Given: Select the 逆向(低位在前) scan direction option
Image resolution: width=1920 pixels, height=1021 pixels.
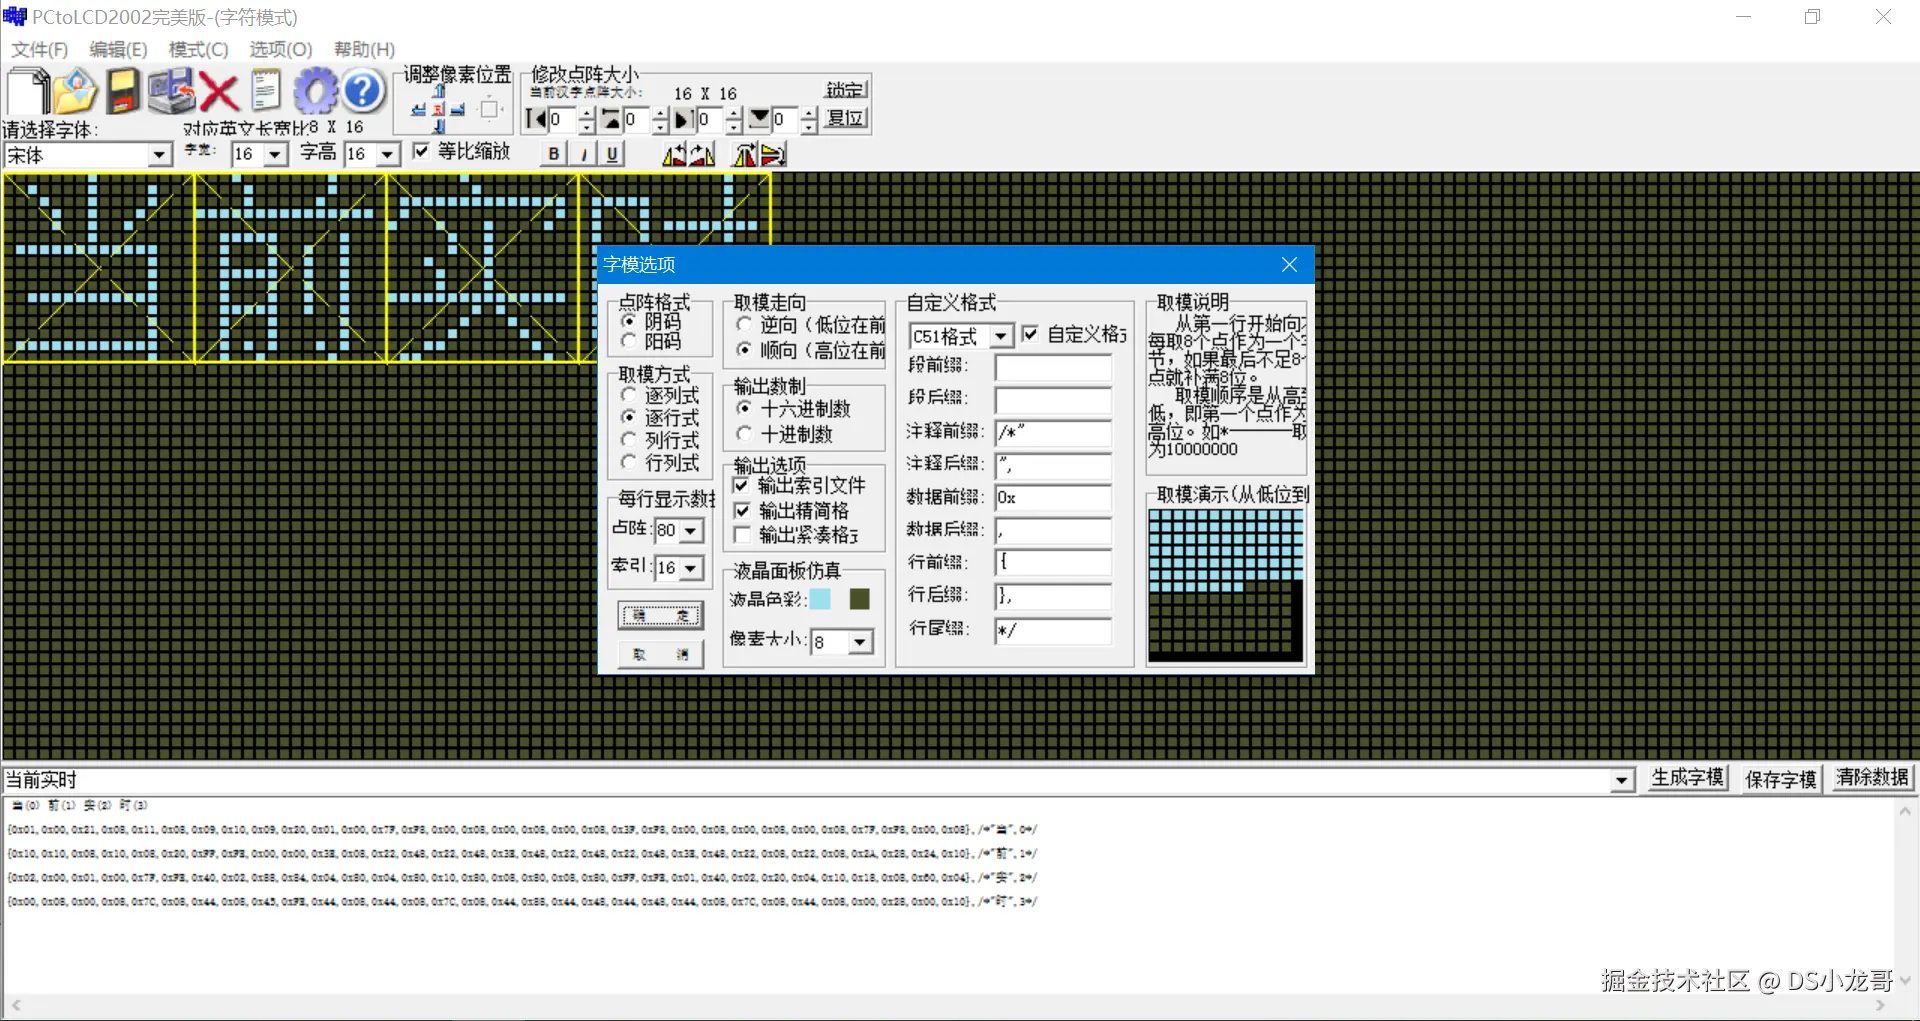Looking at the screenshot, I should [744, 324].
